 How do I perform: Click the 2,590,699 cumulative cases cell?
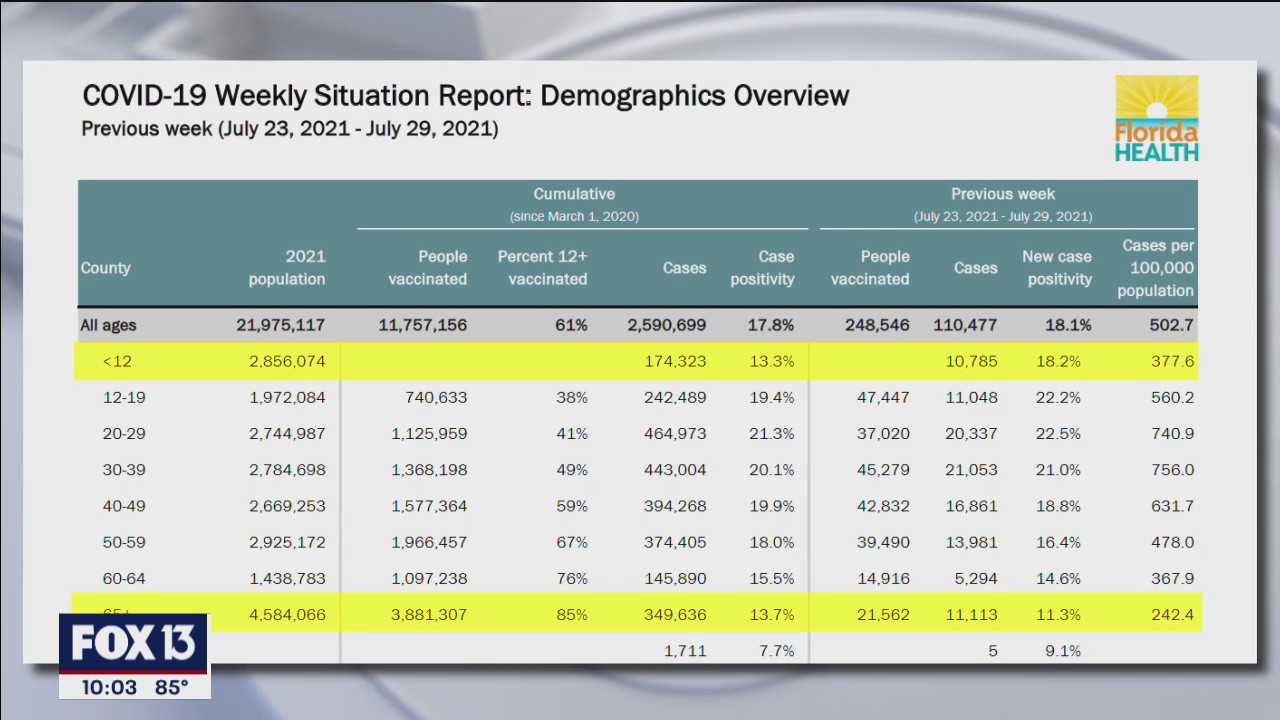(667, 325)
